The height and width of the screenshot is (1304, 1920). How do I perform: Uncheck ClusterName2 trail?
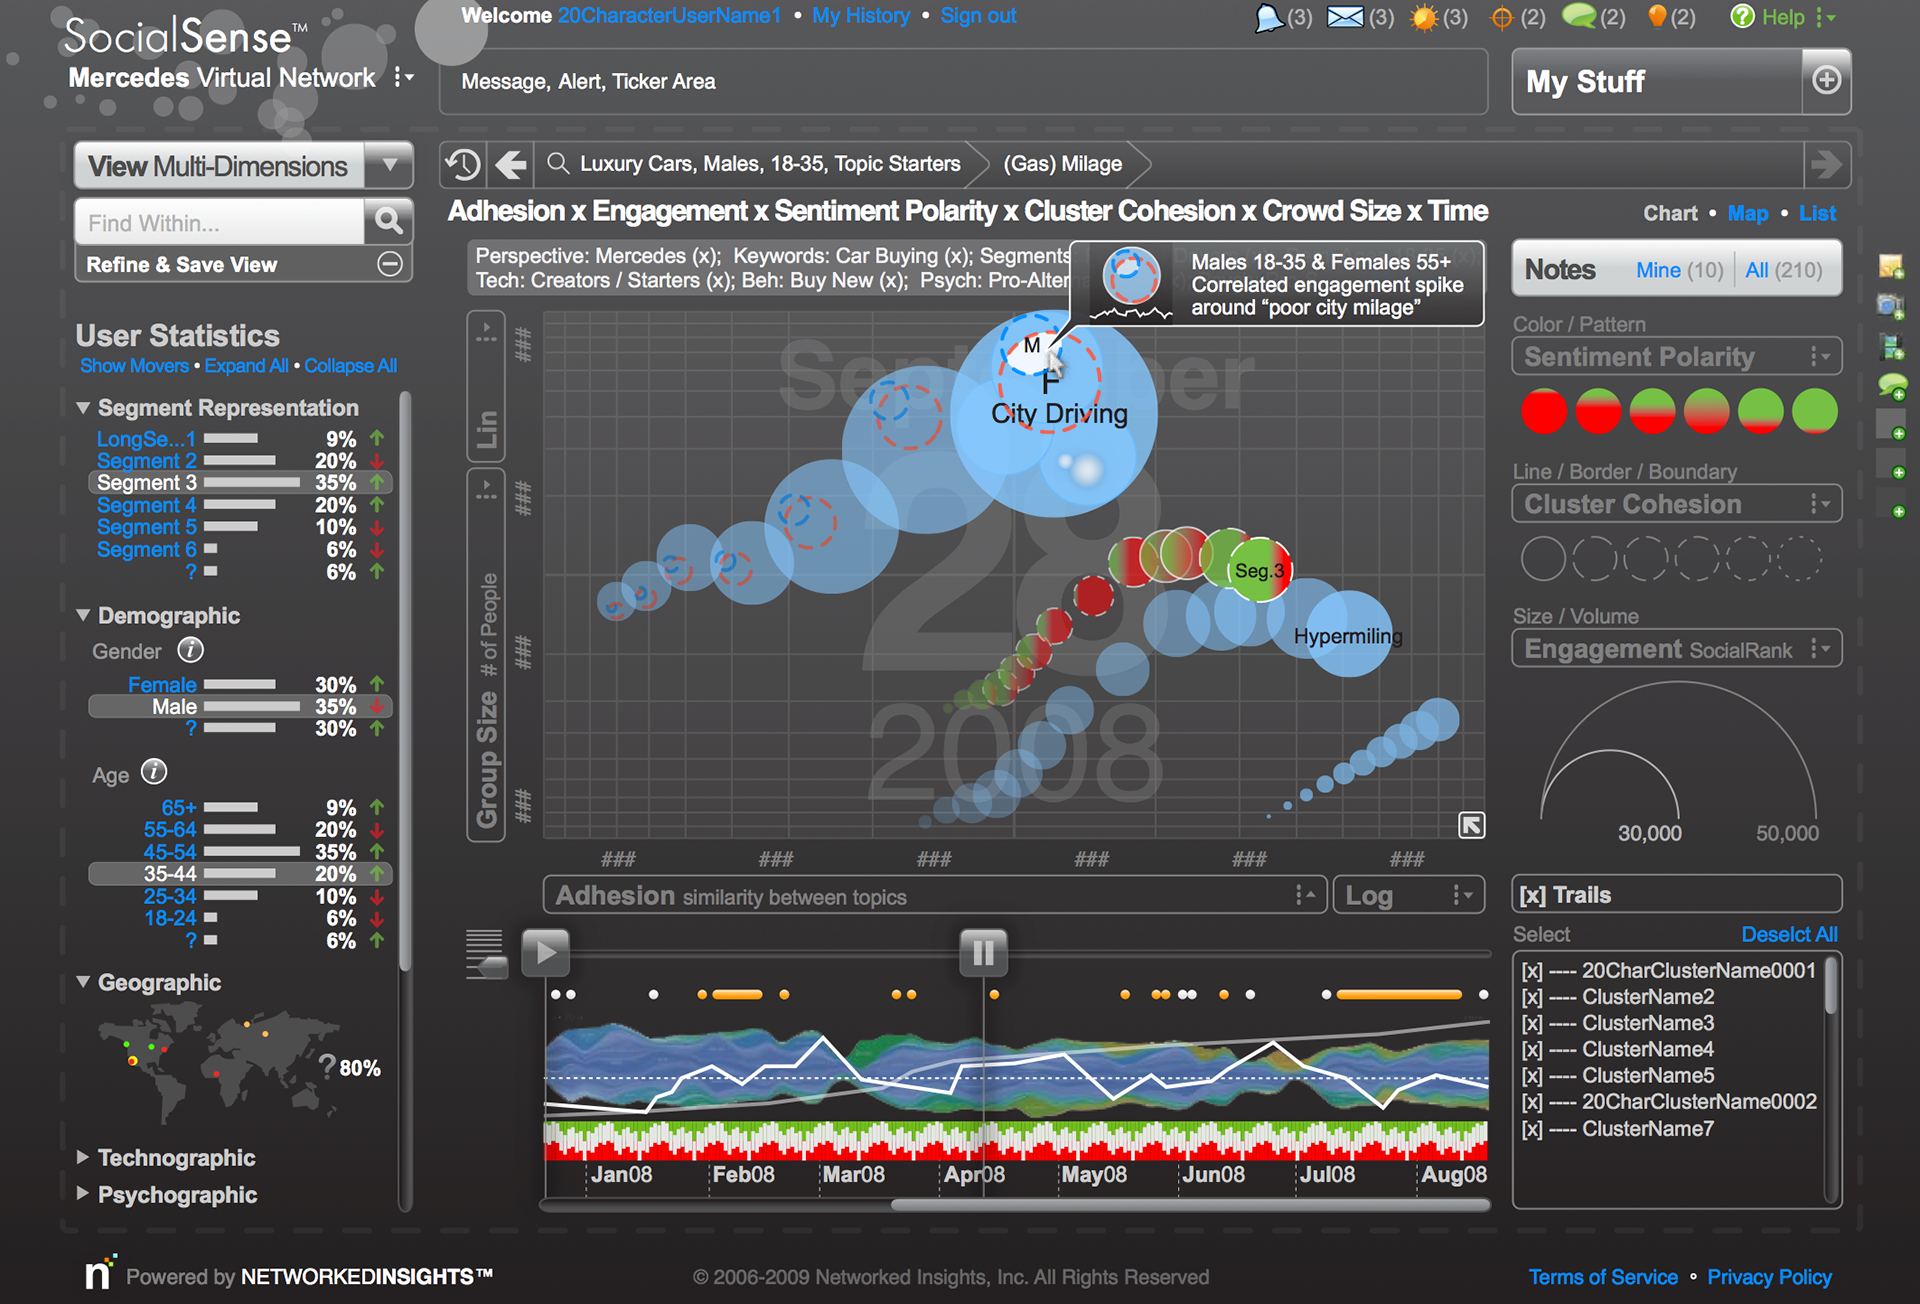[1531, 997]
